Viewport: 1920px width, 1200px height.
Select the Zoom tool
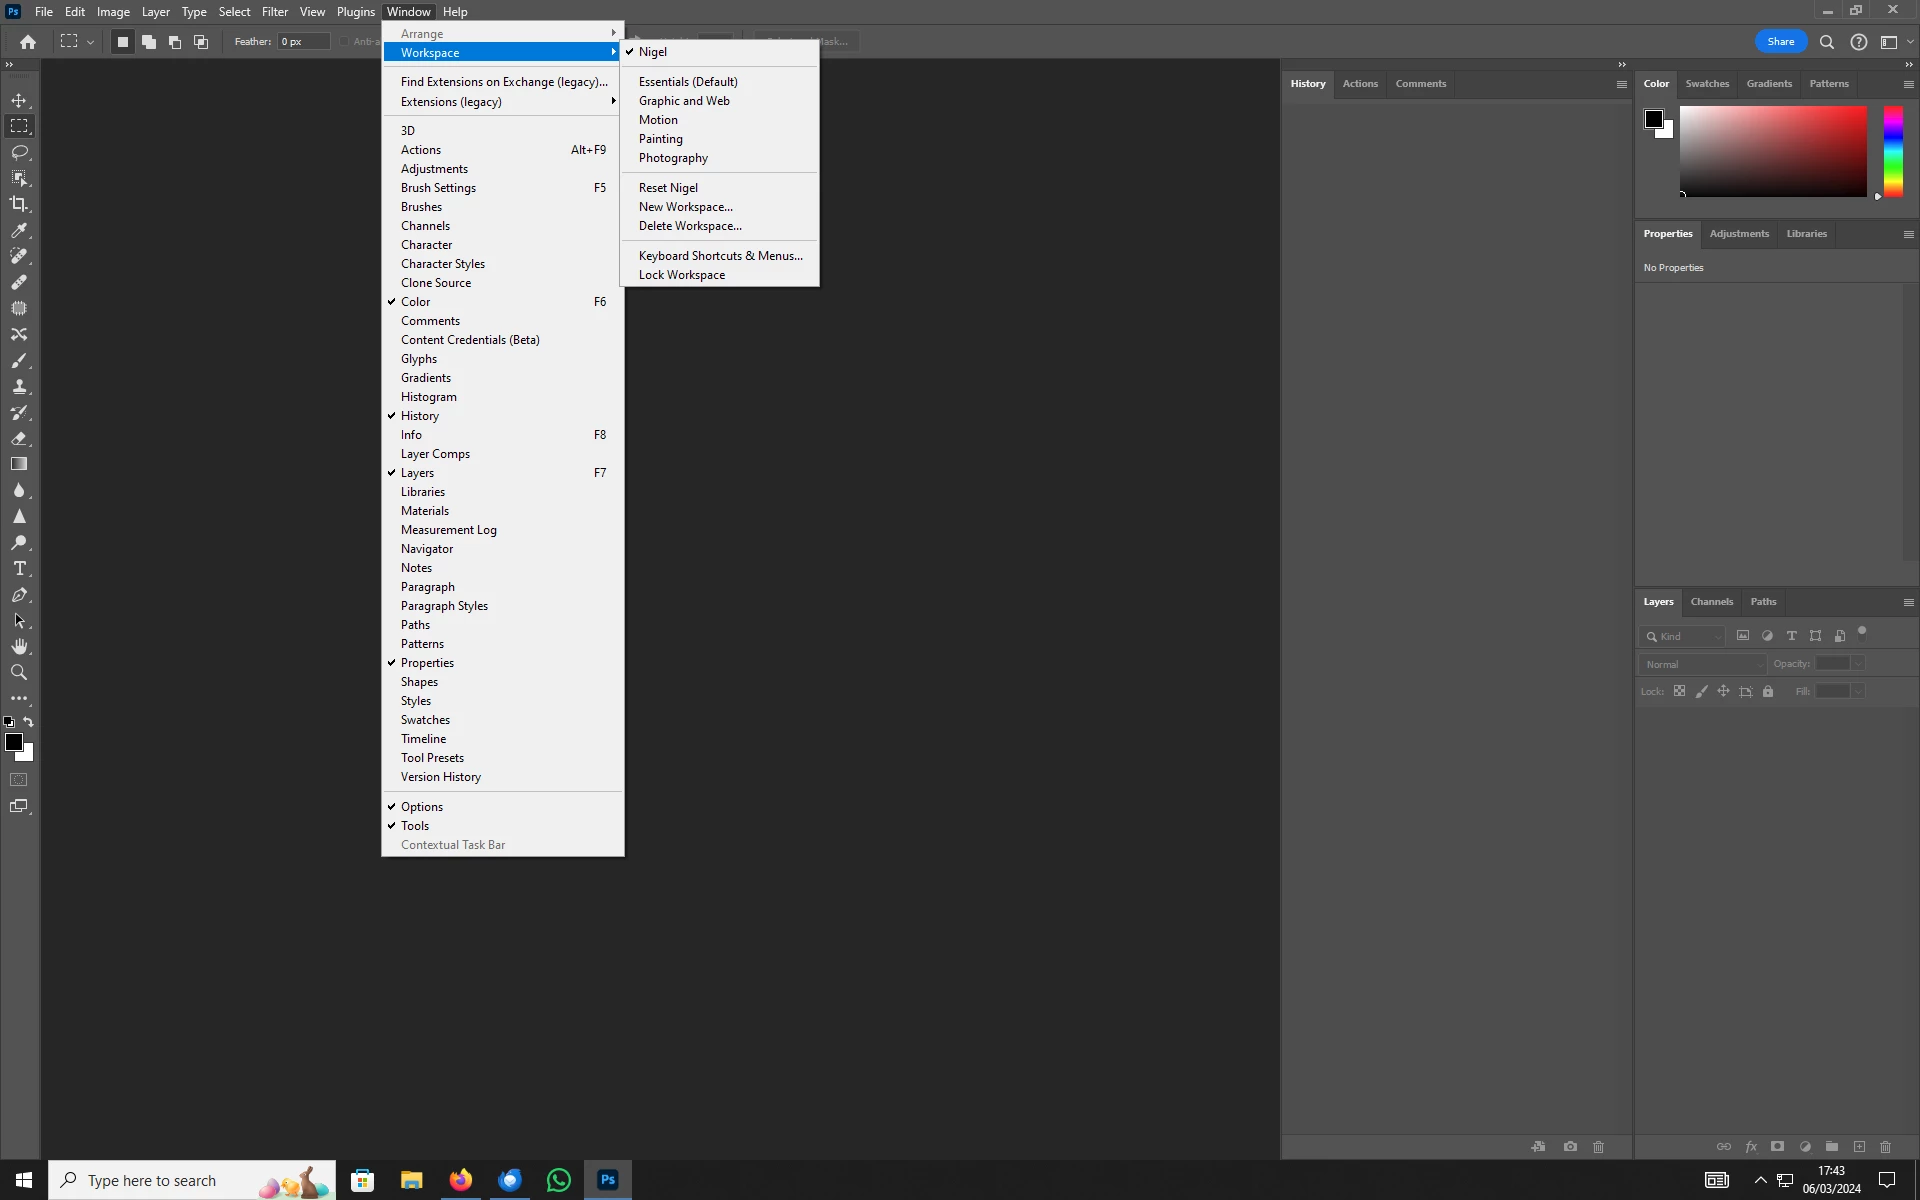click(x=19, y=673)
